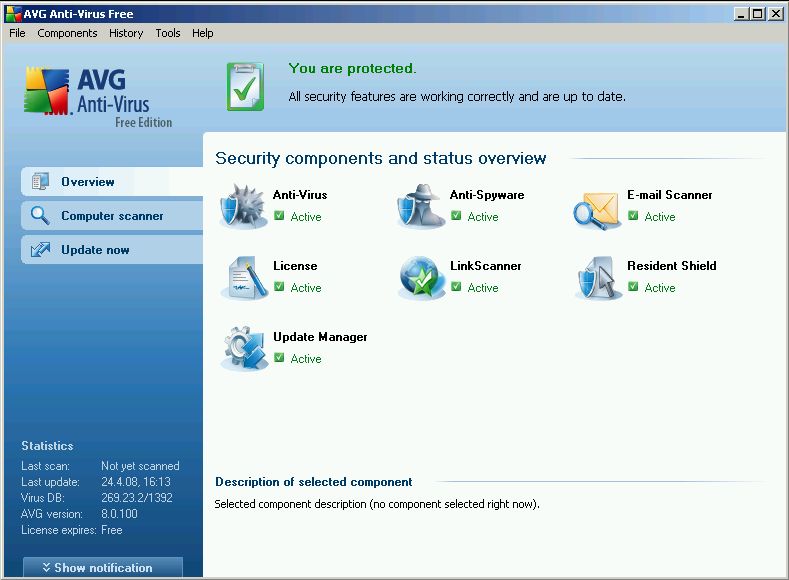Close the AVG Anti-Virus Free window
This screenshot has height=580, width=789.
coord(775,14)
